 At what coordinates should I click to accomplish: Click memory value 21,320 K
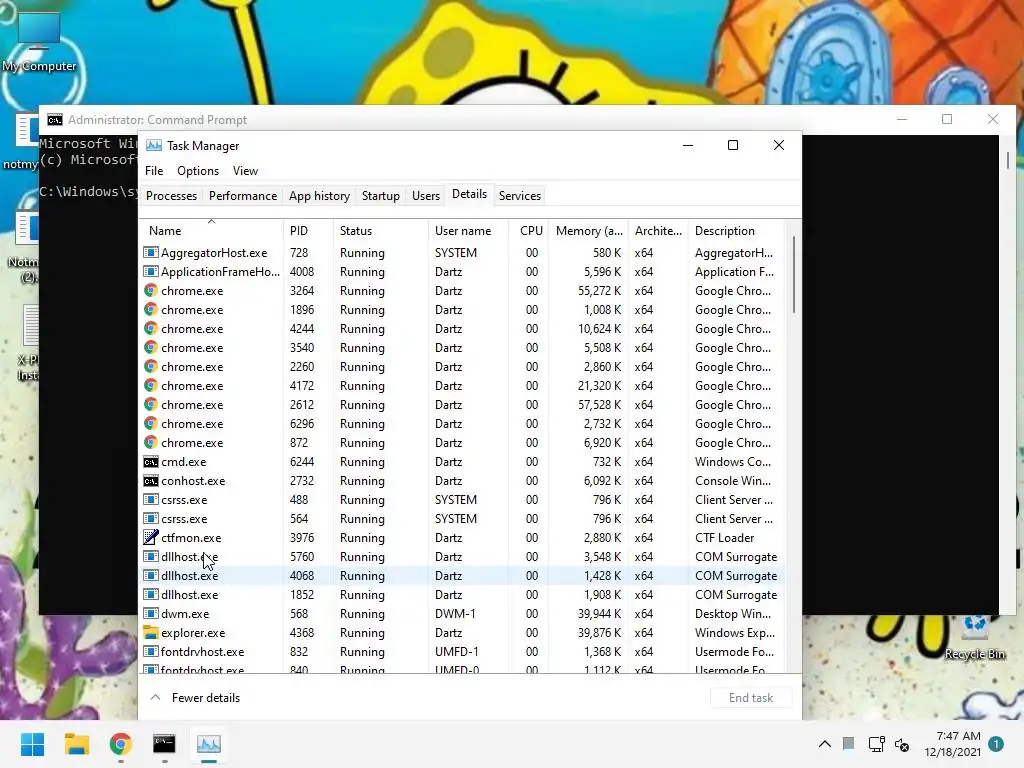[x=599, y=385]
